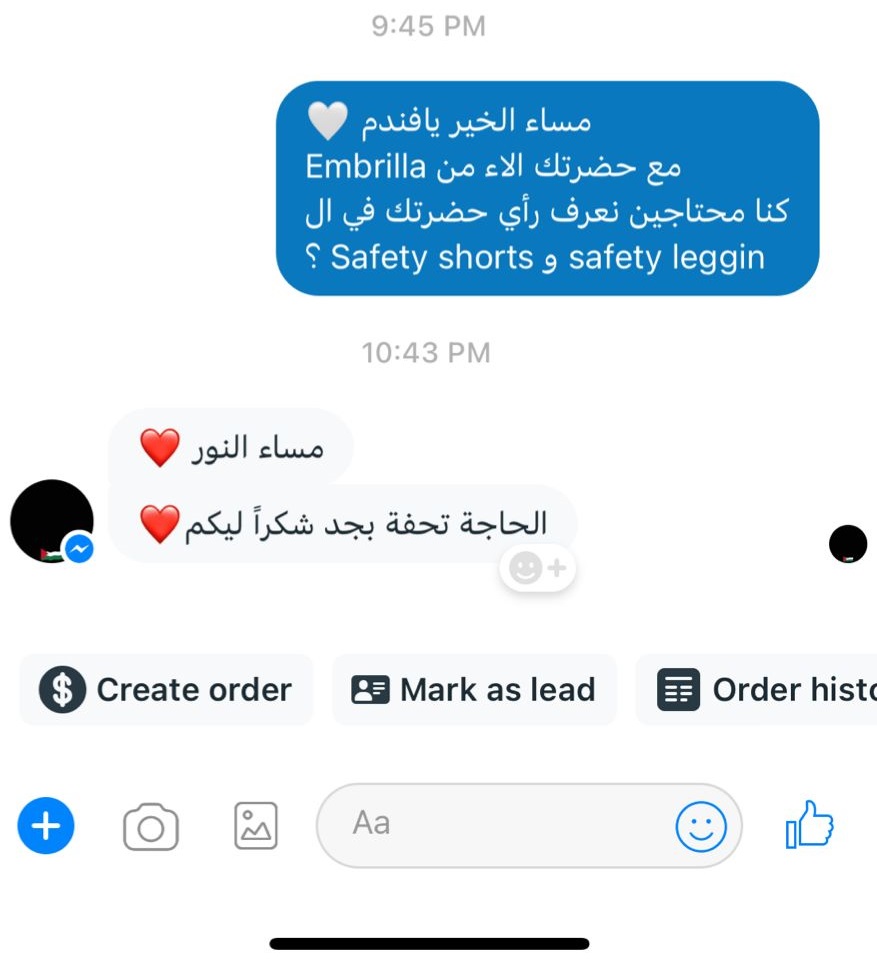Open the camera icon

pos(151,827)
